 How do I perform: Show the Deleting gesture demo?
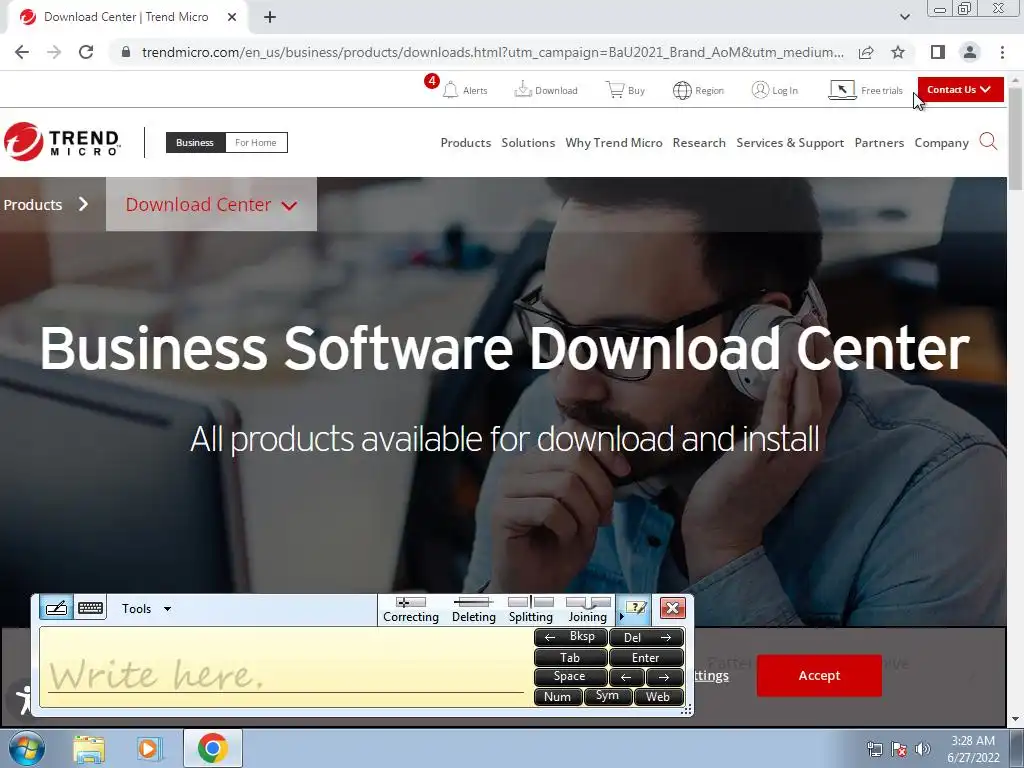tap(473, 609)
